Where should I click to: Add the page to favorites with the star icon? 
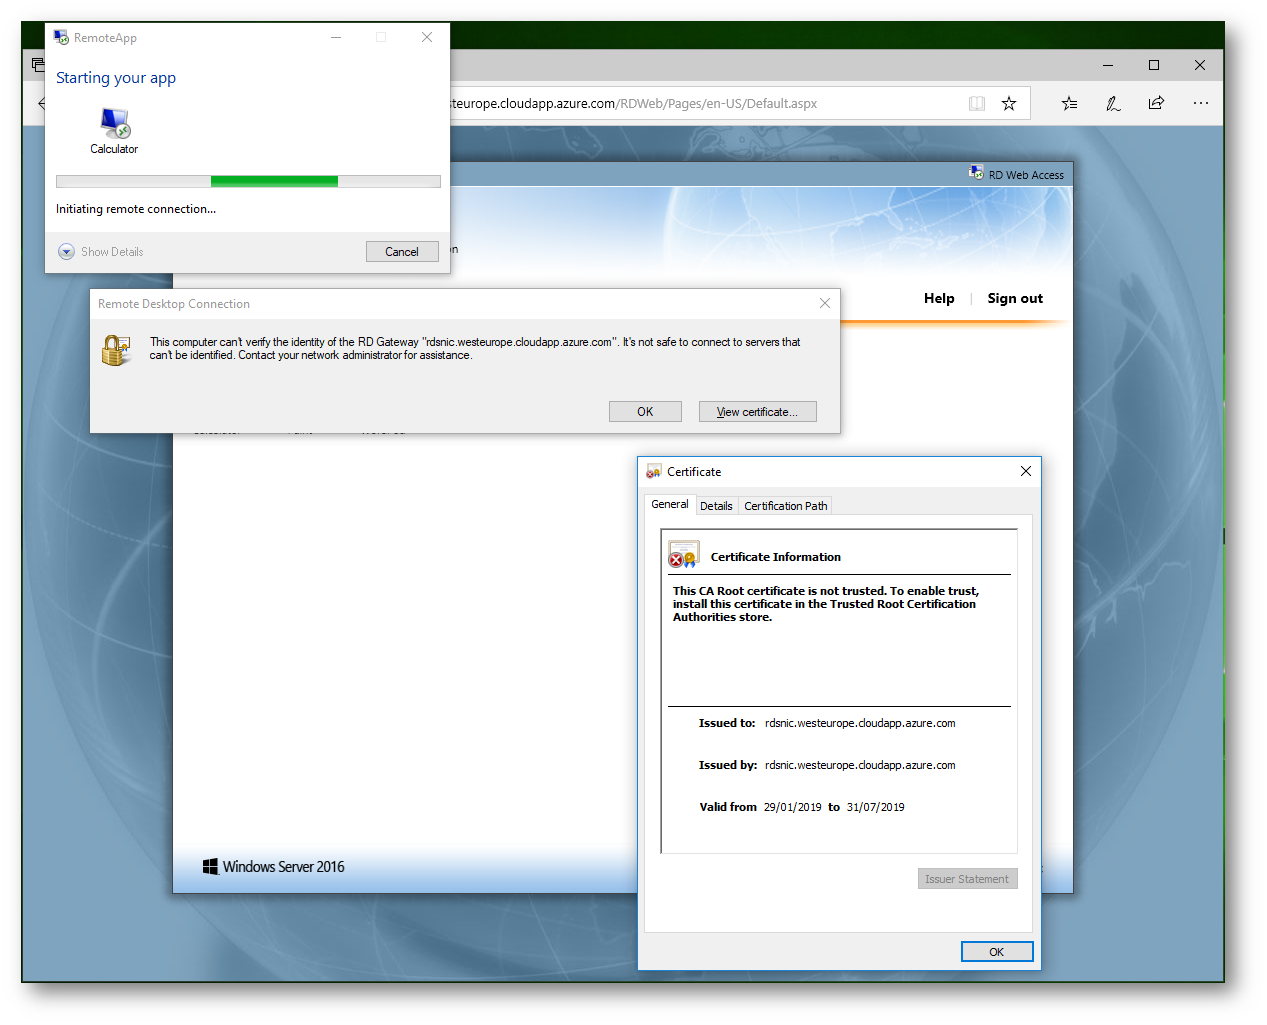point(1009,103)
